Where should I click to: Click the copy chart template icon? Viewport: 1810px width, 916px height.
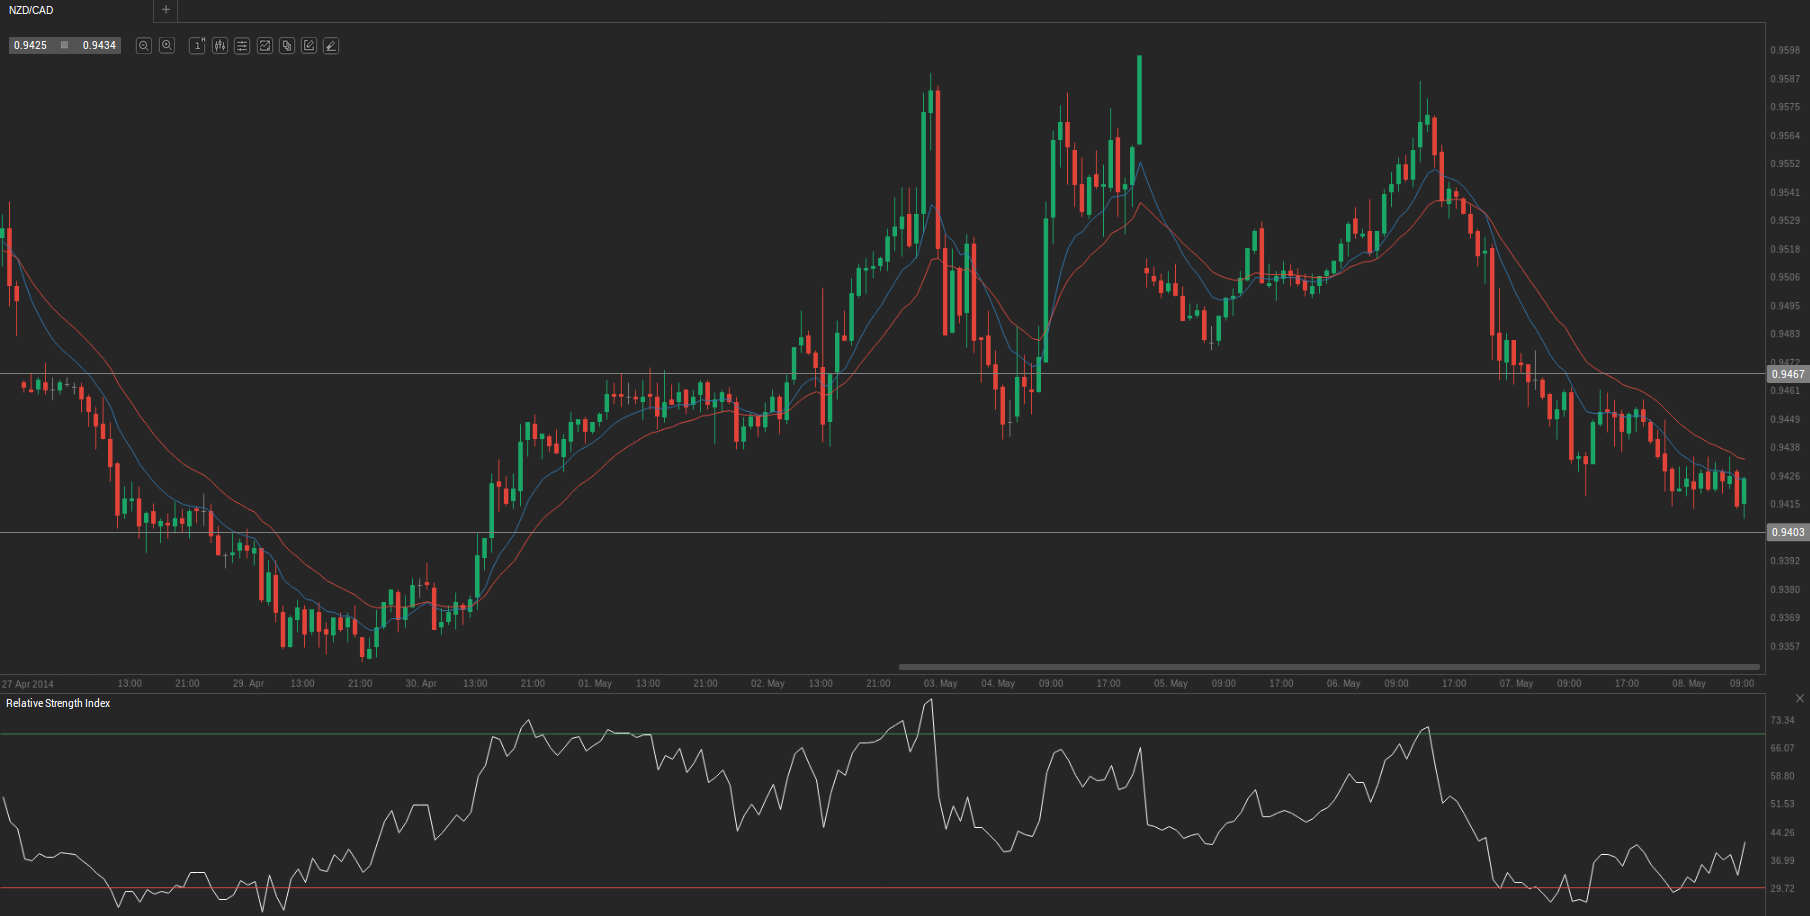click(287, 46)
